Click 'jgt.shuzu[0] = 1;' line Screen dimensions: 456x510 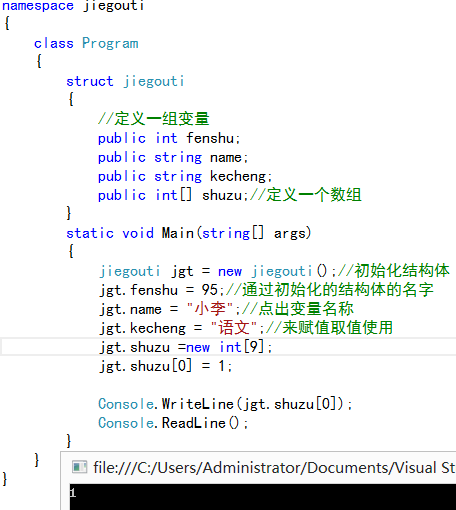pyautogui.click(x=165, y=366)
